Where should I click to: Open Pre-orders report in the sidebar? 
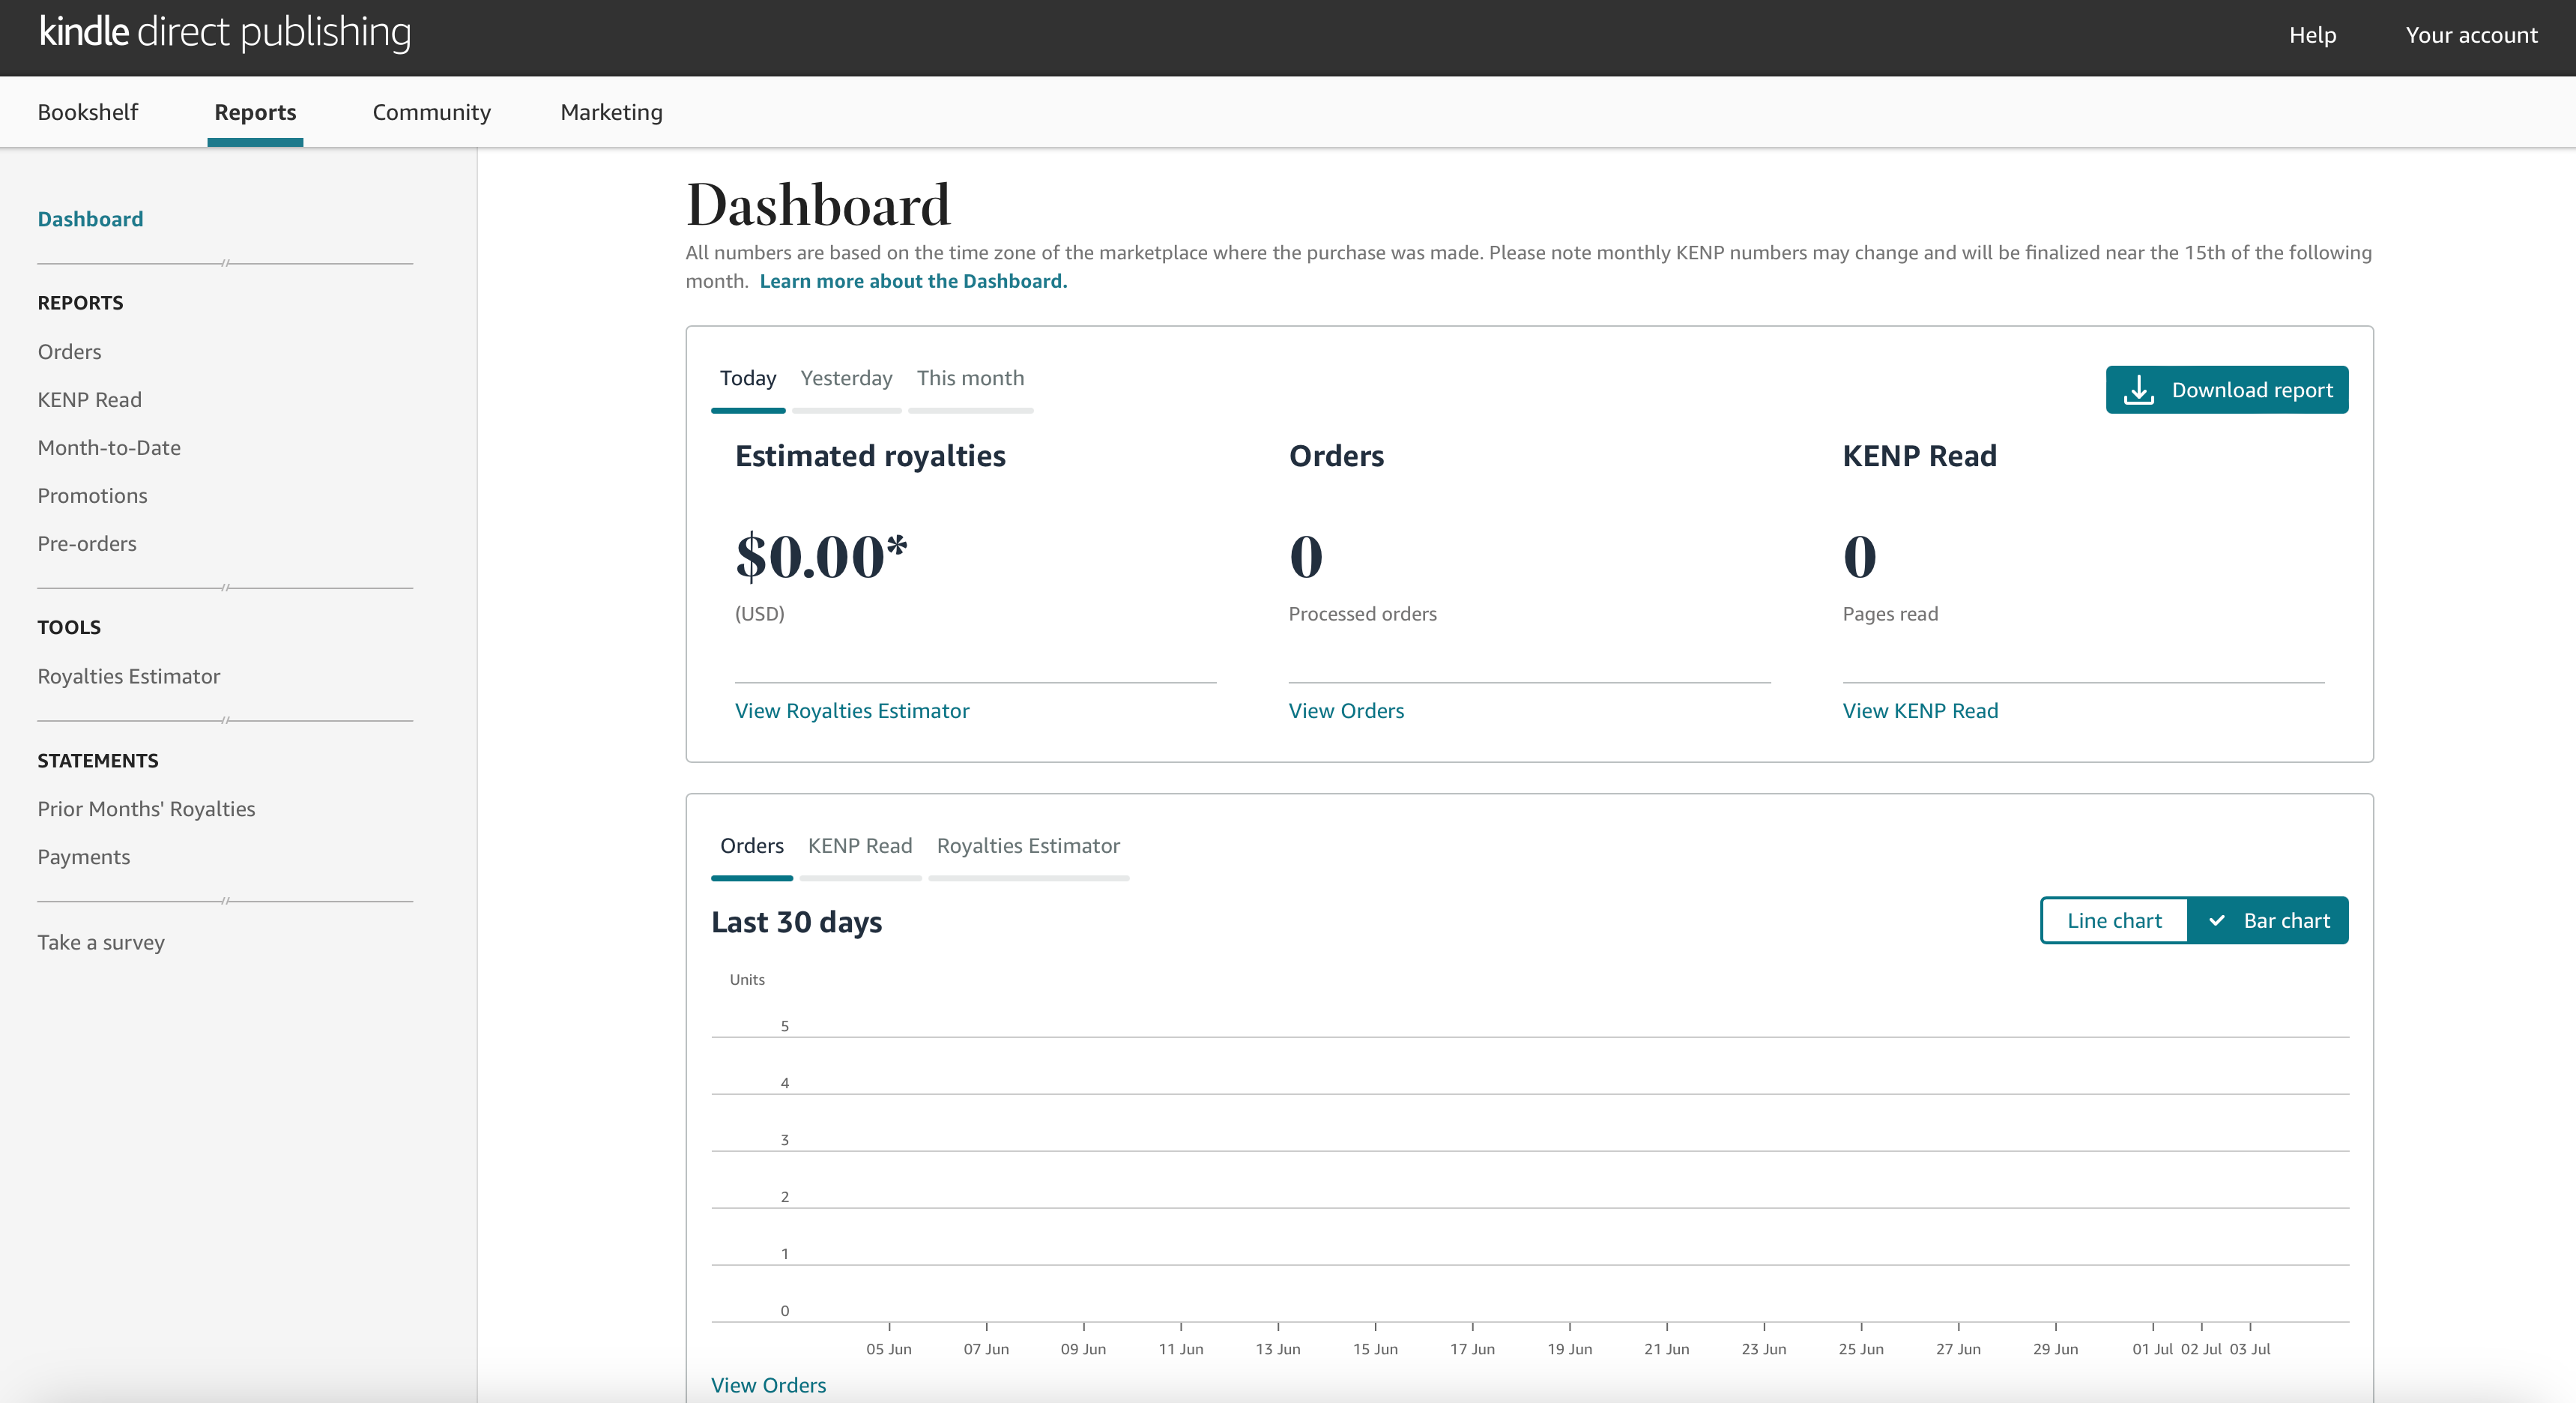tap(87, 544)
